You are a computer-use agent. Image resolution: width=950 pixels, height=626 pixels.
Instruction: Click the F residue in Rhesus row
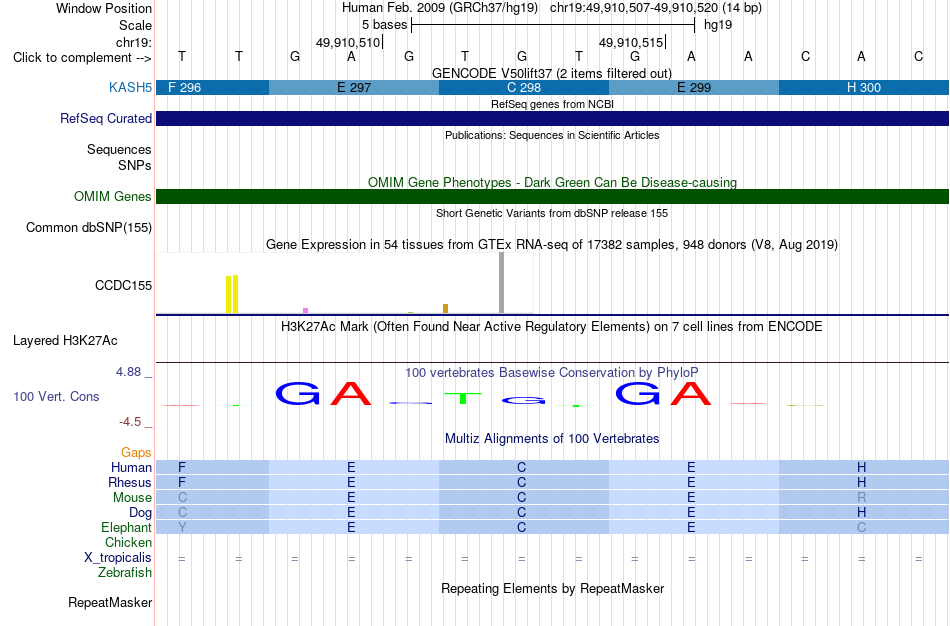182,482
